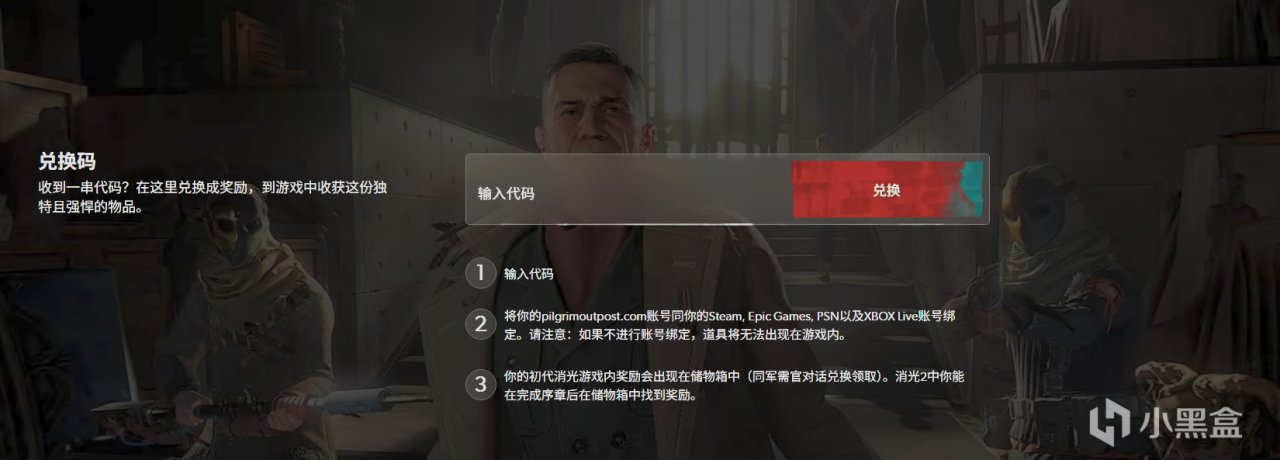Image resolution: width=1280 pixels, height=460 pixels.
Task: Click the step 1 输入代码 instruction text
Action: tap(529, 273)
